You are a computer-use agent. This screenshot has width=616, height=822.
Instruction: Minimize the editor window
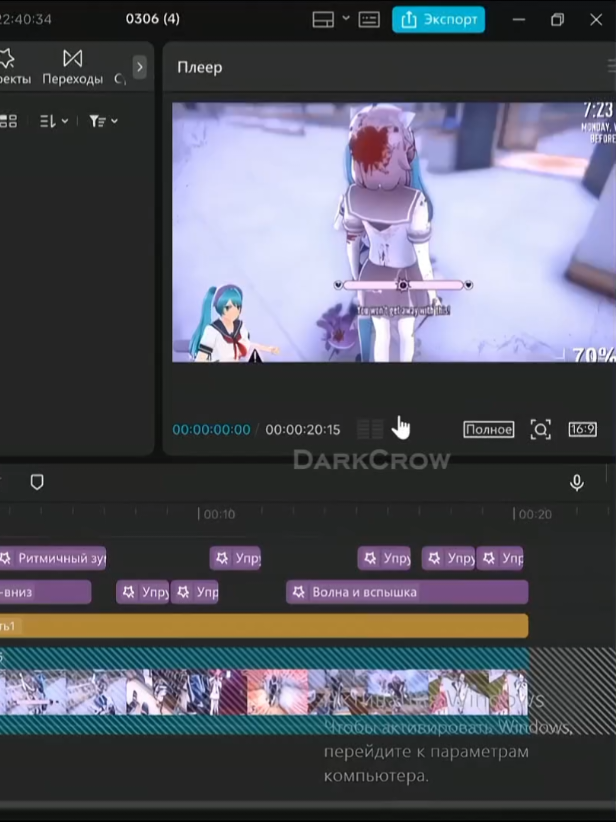pyautogui.click(x=518, y=20)
